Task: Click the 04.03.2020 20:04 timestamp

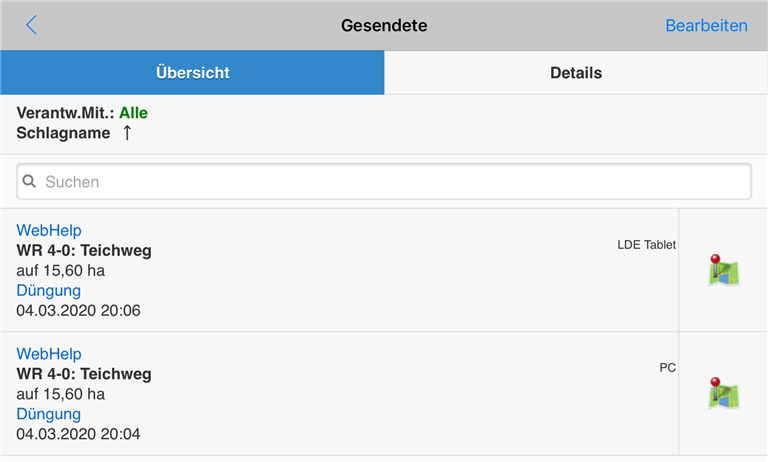Action: (78, 434)
